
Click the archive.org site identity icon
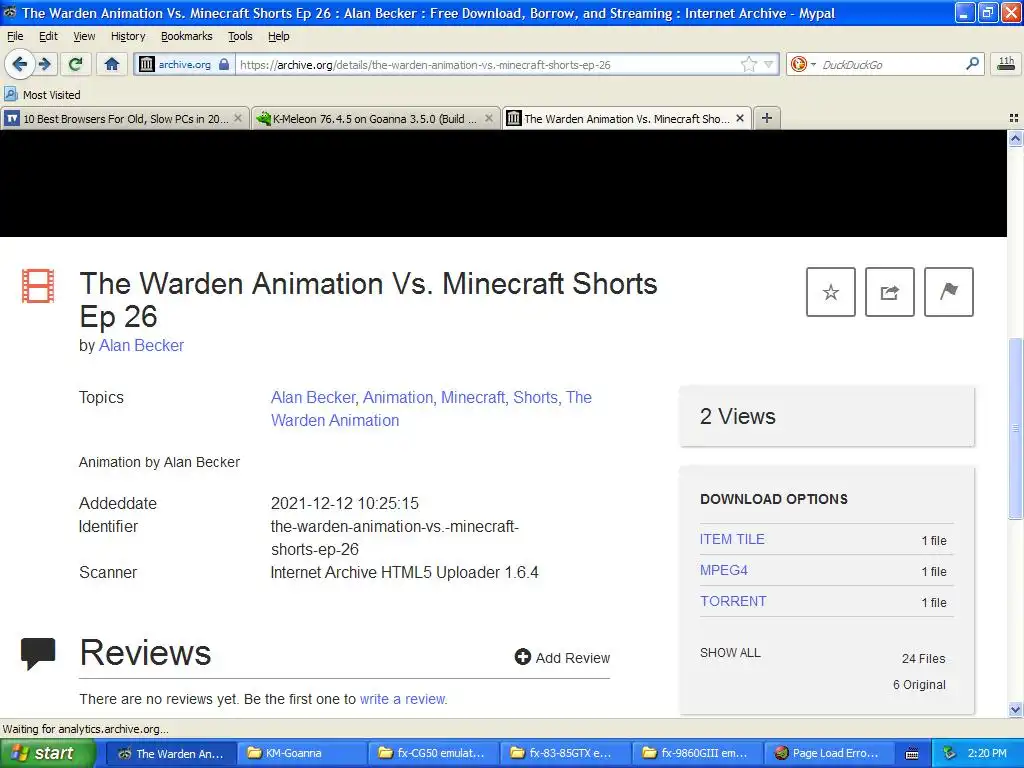click(147, 64)
